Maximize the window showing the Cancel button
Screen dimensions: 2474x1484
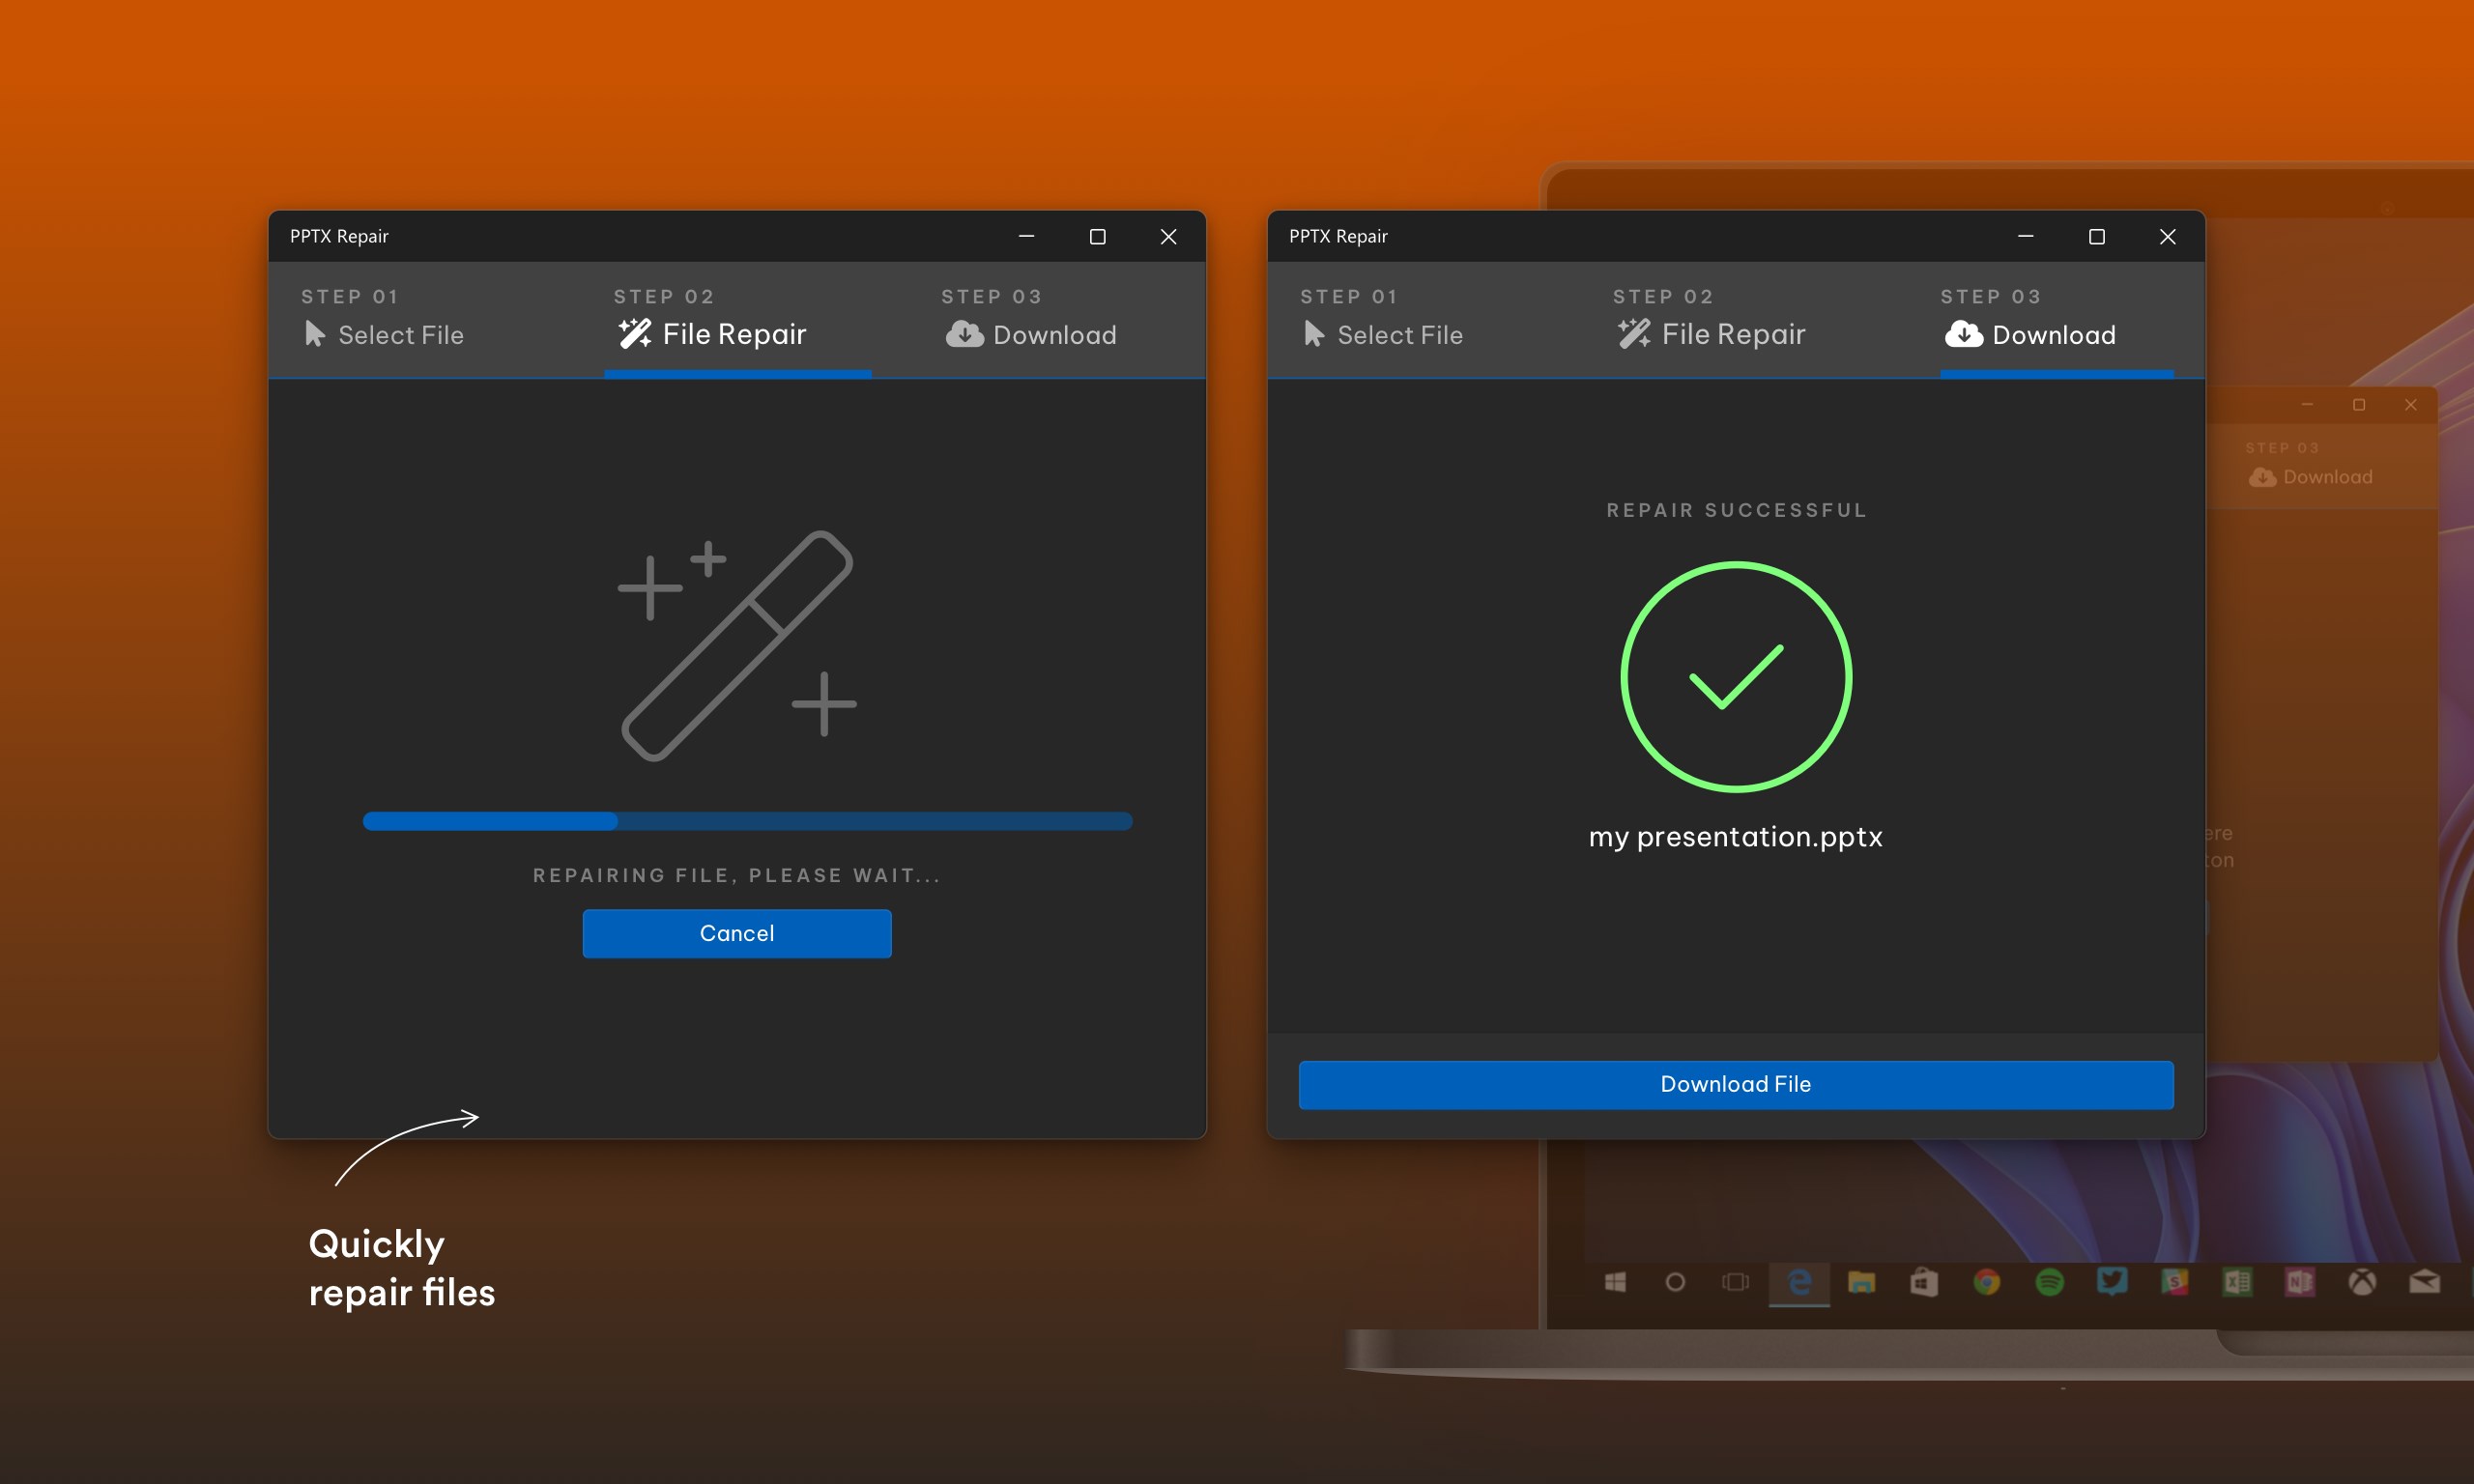pos(1097,237)
